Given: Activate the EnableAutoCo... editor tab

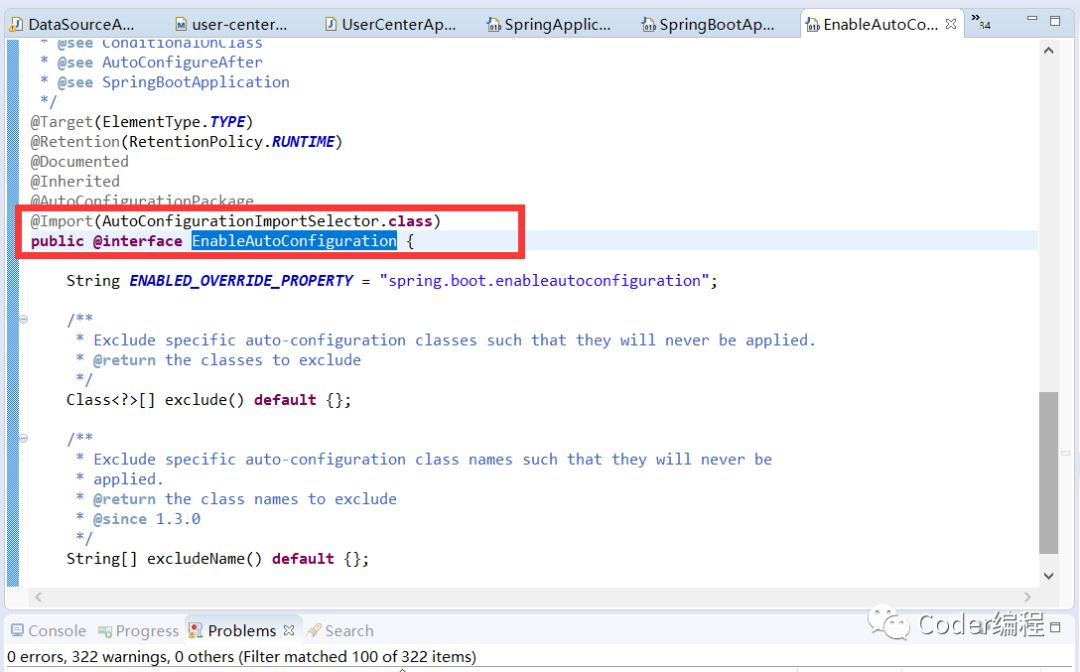Looking at the screenshot, I should coord(880,25).
